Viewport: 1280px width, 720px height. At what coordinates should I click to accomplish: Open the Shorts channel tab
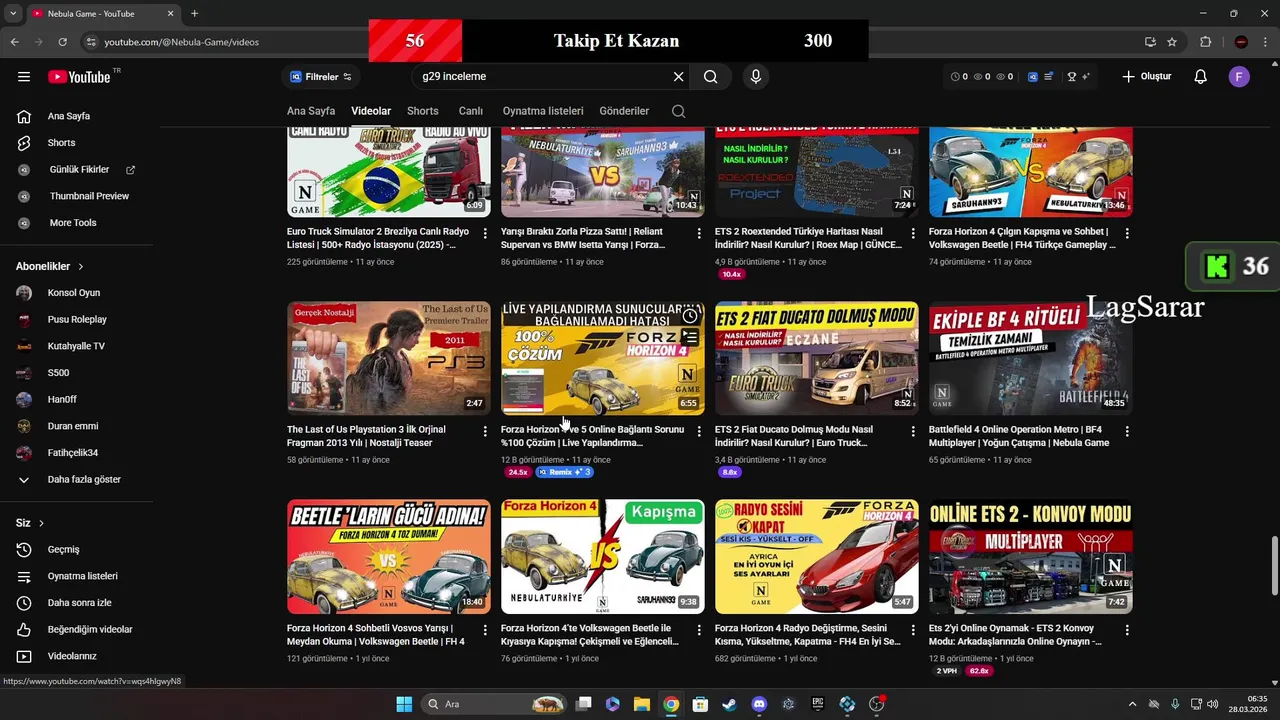tap(423, 111)
